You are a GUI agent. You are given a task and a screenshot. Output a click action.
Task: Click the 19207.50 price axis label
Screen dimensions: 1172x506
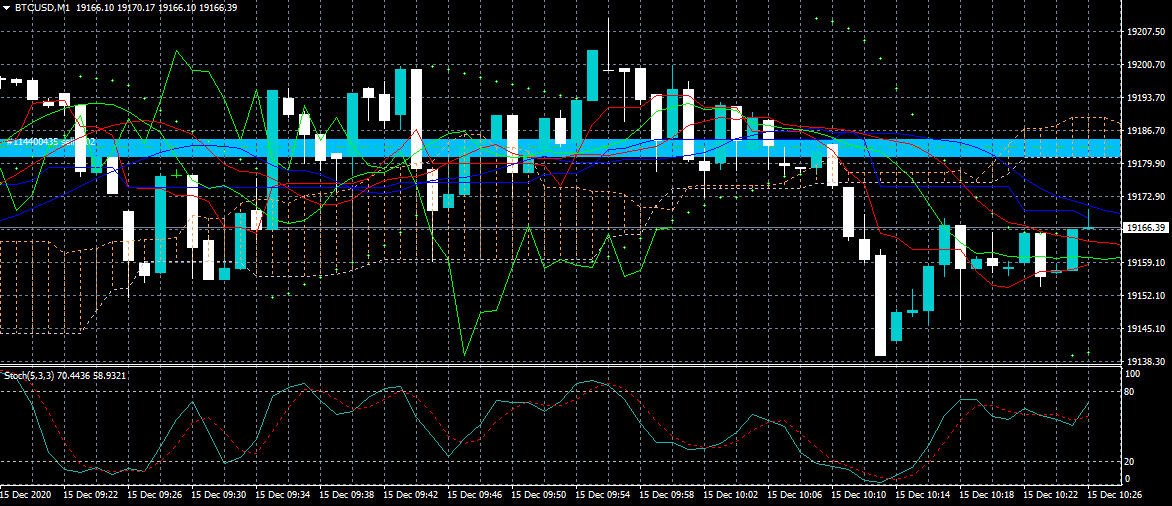[1145, 32]
